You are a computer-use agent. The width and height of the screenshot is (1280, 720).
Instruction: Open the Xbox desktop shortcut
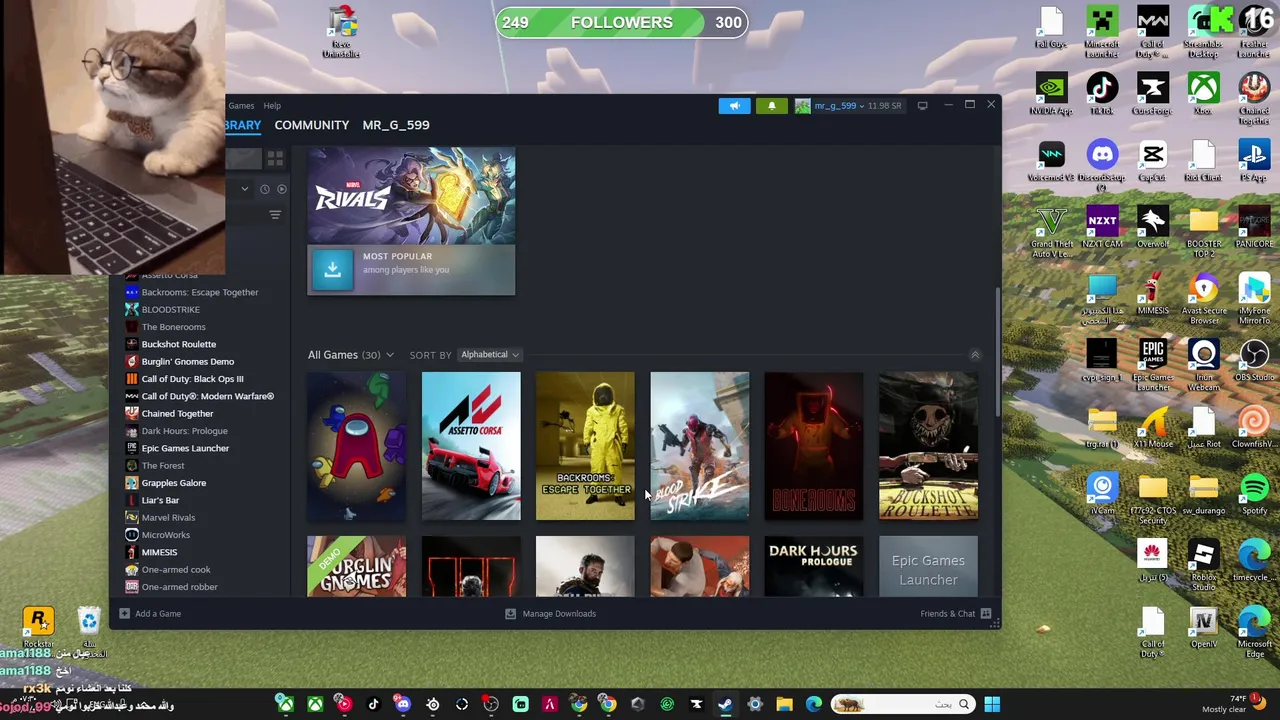click(x=1203, y=95)
